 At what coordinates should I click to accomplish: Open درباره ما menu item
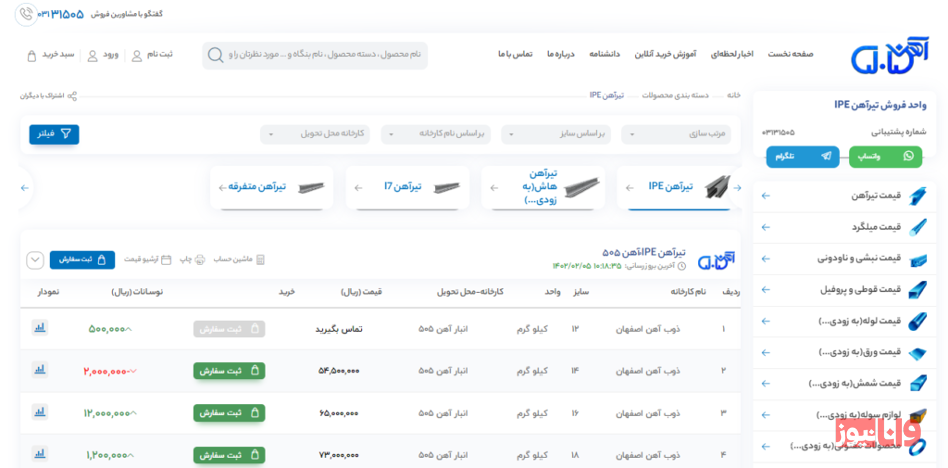560,54
